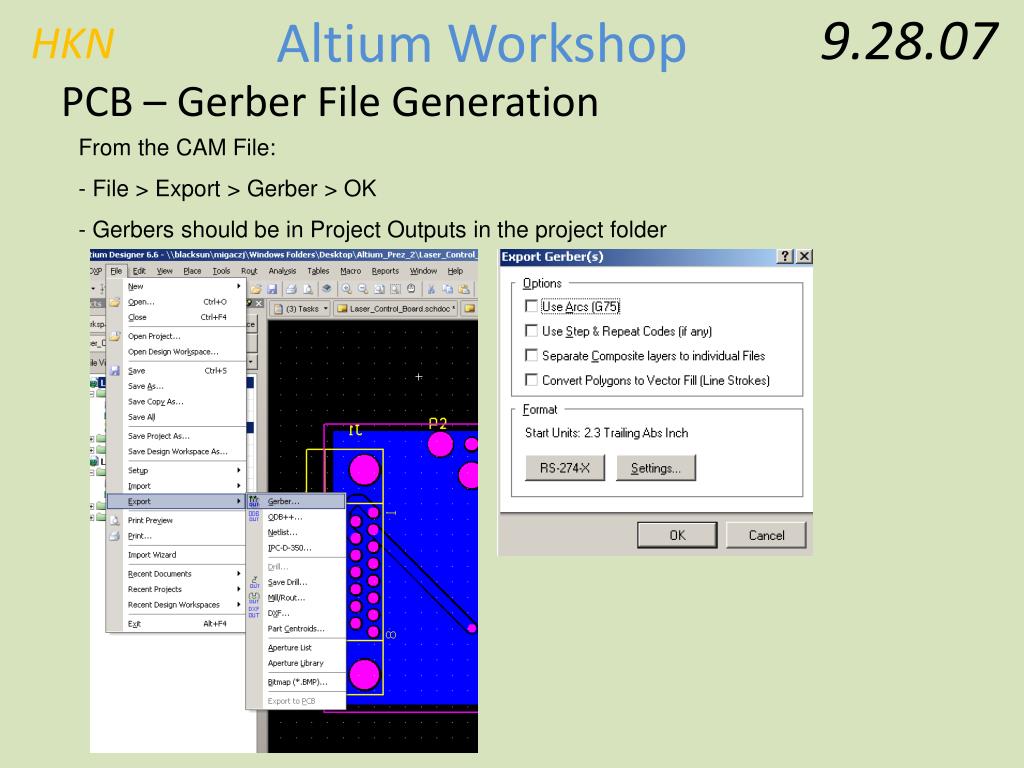
Task: Choose Aperture List menu entry
Action: (289, 648)
